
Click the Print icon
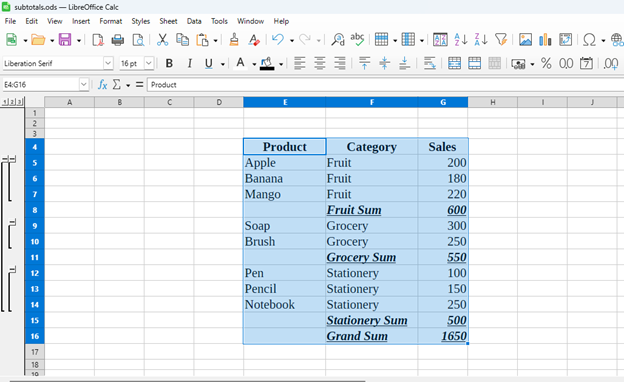[x=118, y=40]
